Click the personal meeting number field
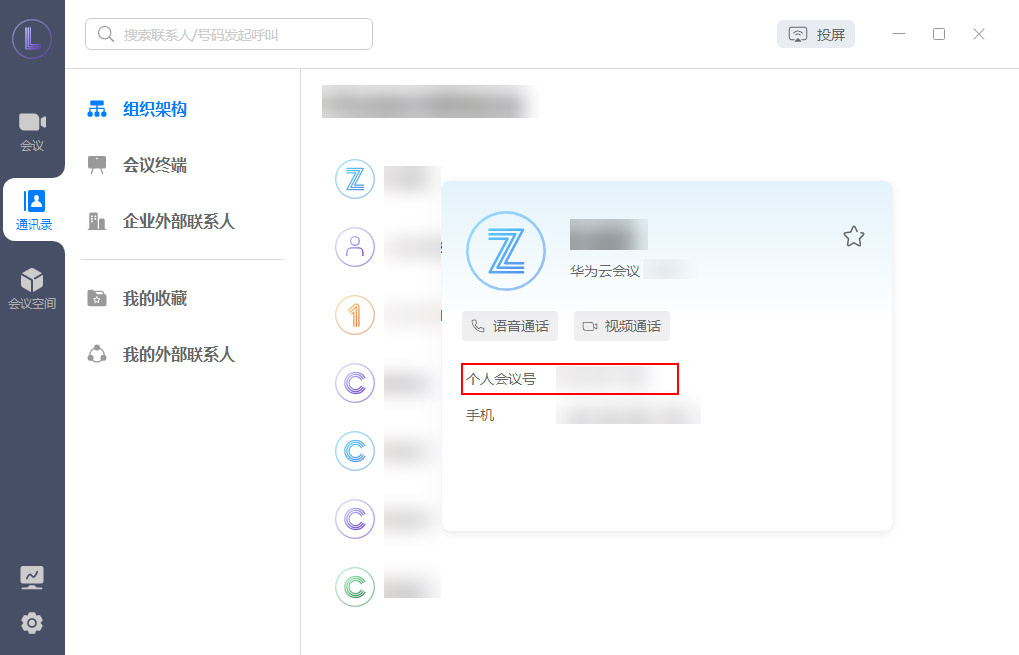1019x655 pixels. tap(570, 379)
